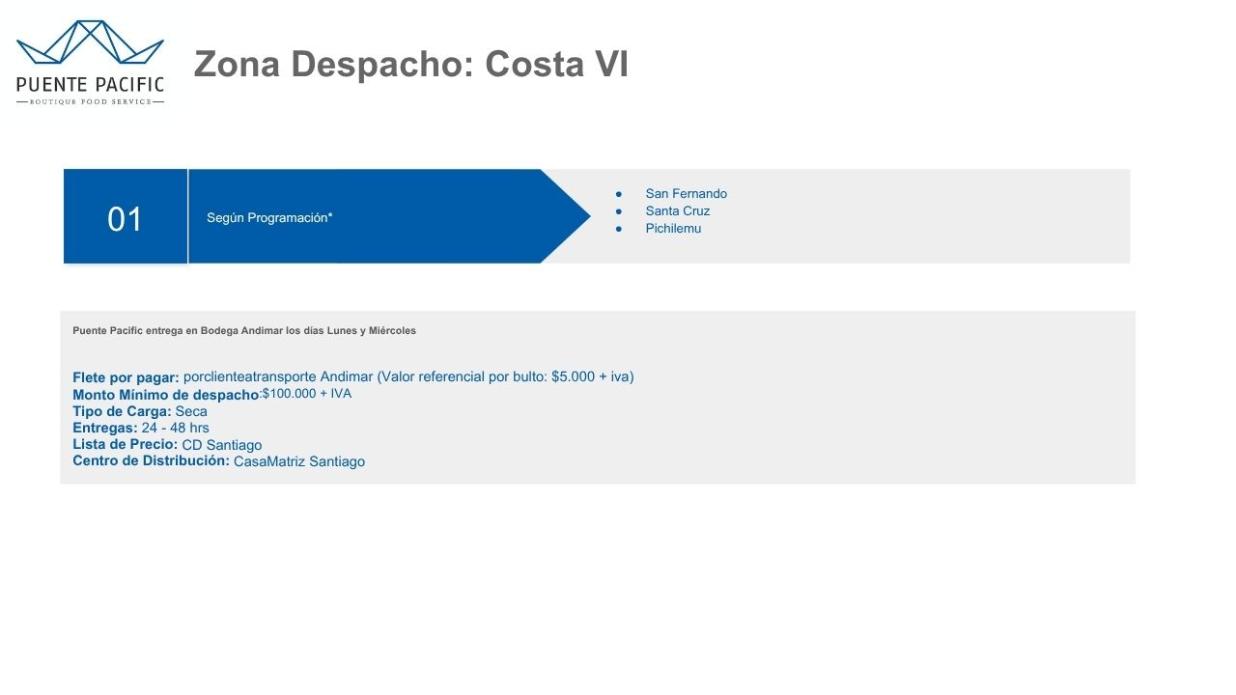
Task: Click the Tipo de Carga: Seca line
Action: 140,411
